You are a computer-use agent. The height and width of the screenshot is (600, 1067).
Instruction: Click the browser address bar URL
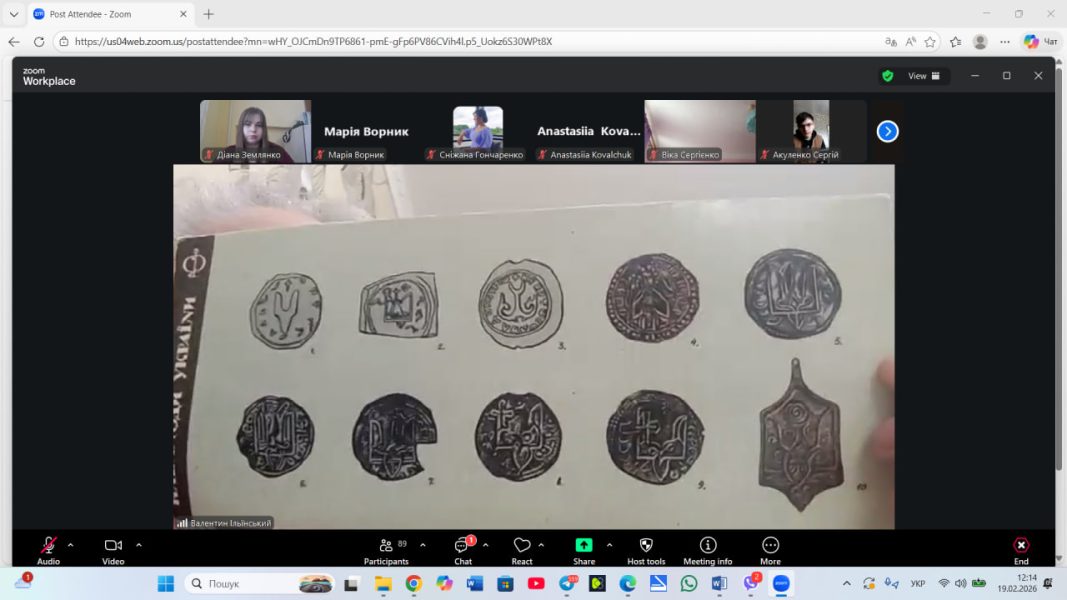(313, 42)
